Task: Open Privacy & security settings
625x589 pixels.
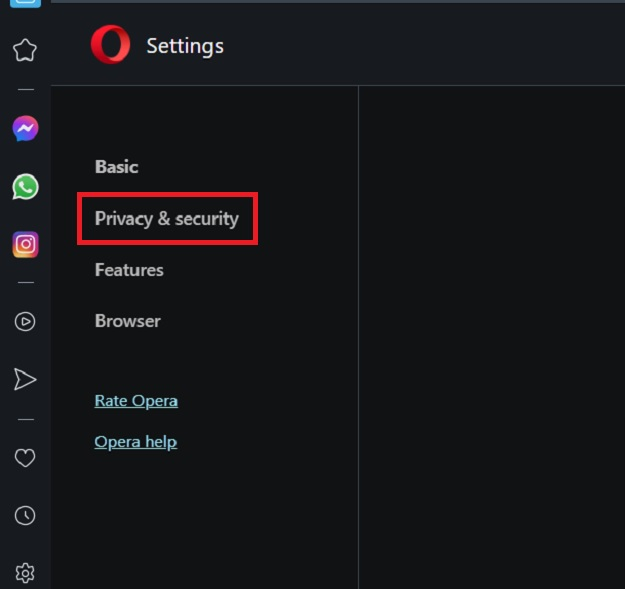Action: tap(167, 218)
